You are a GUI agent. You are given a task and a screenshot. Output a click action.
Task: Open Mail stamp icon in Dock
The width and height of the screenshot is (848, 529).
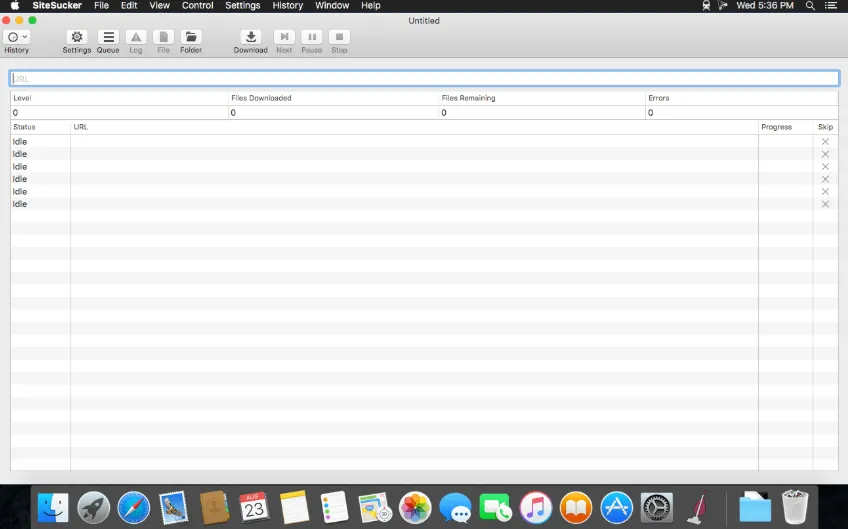tap(174, 508)
